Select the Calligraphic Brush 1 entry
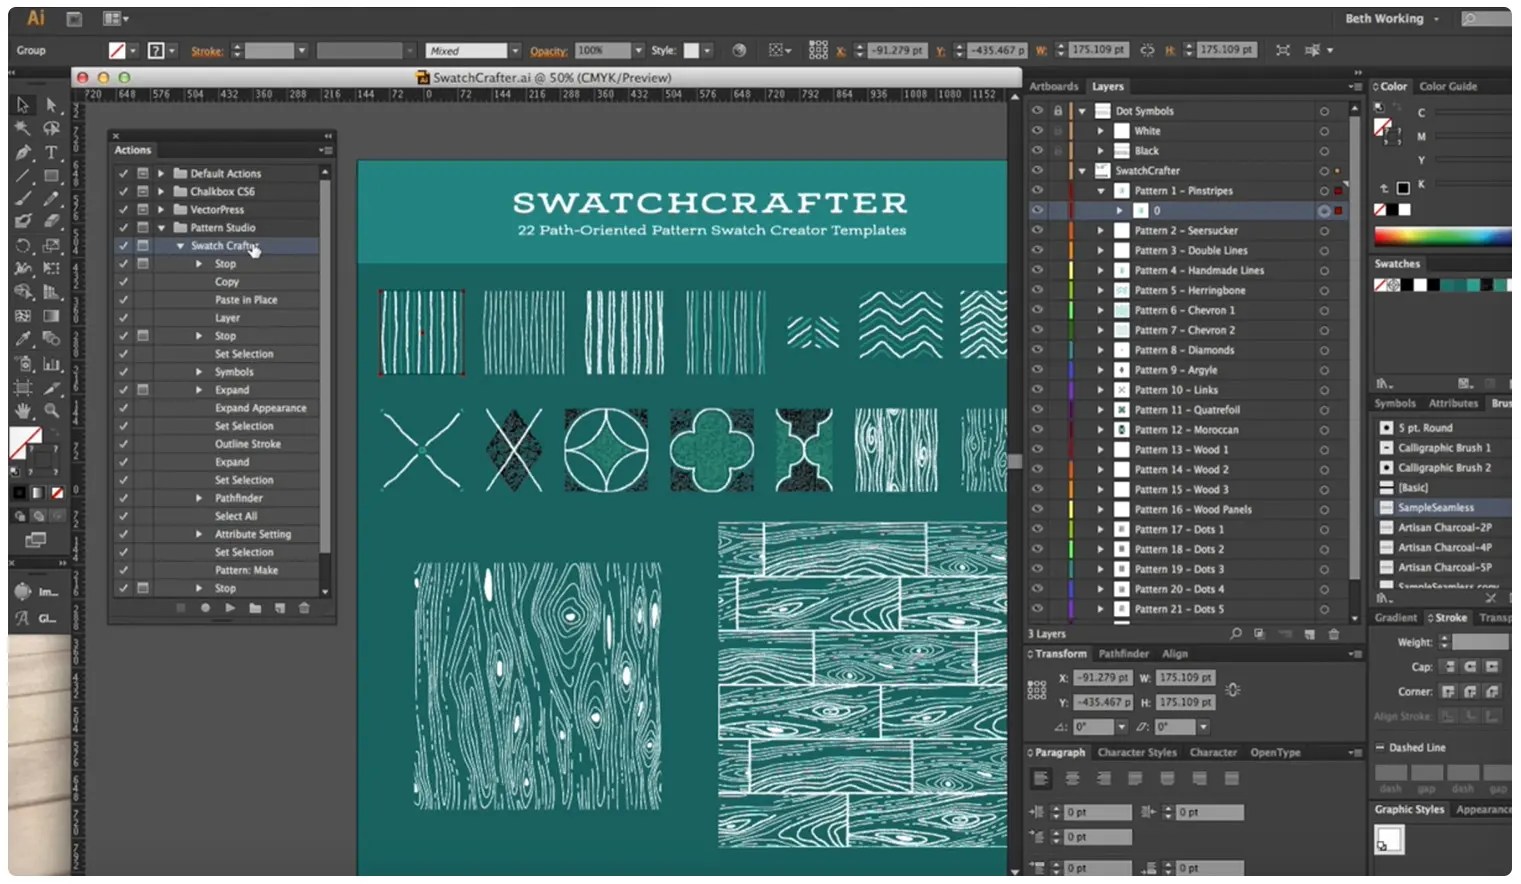 [1443, 447]
